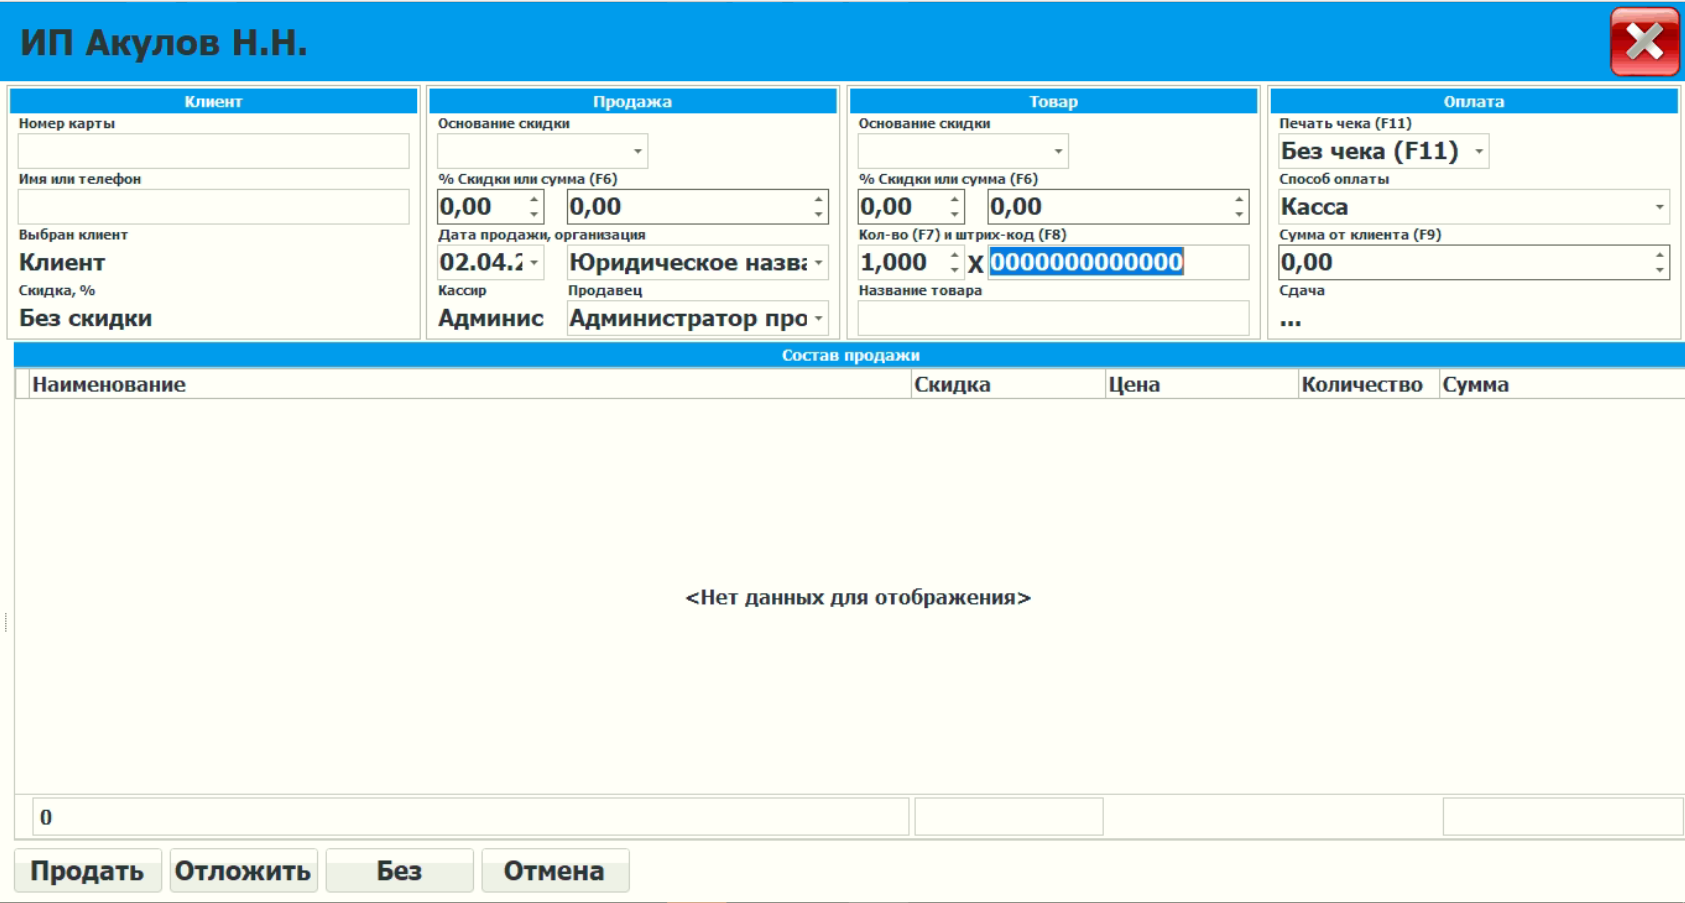Viewport: 1685px width, 903px height.
Task: Click footer count cell showing 0
Action: (470, 817)
